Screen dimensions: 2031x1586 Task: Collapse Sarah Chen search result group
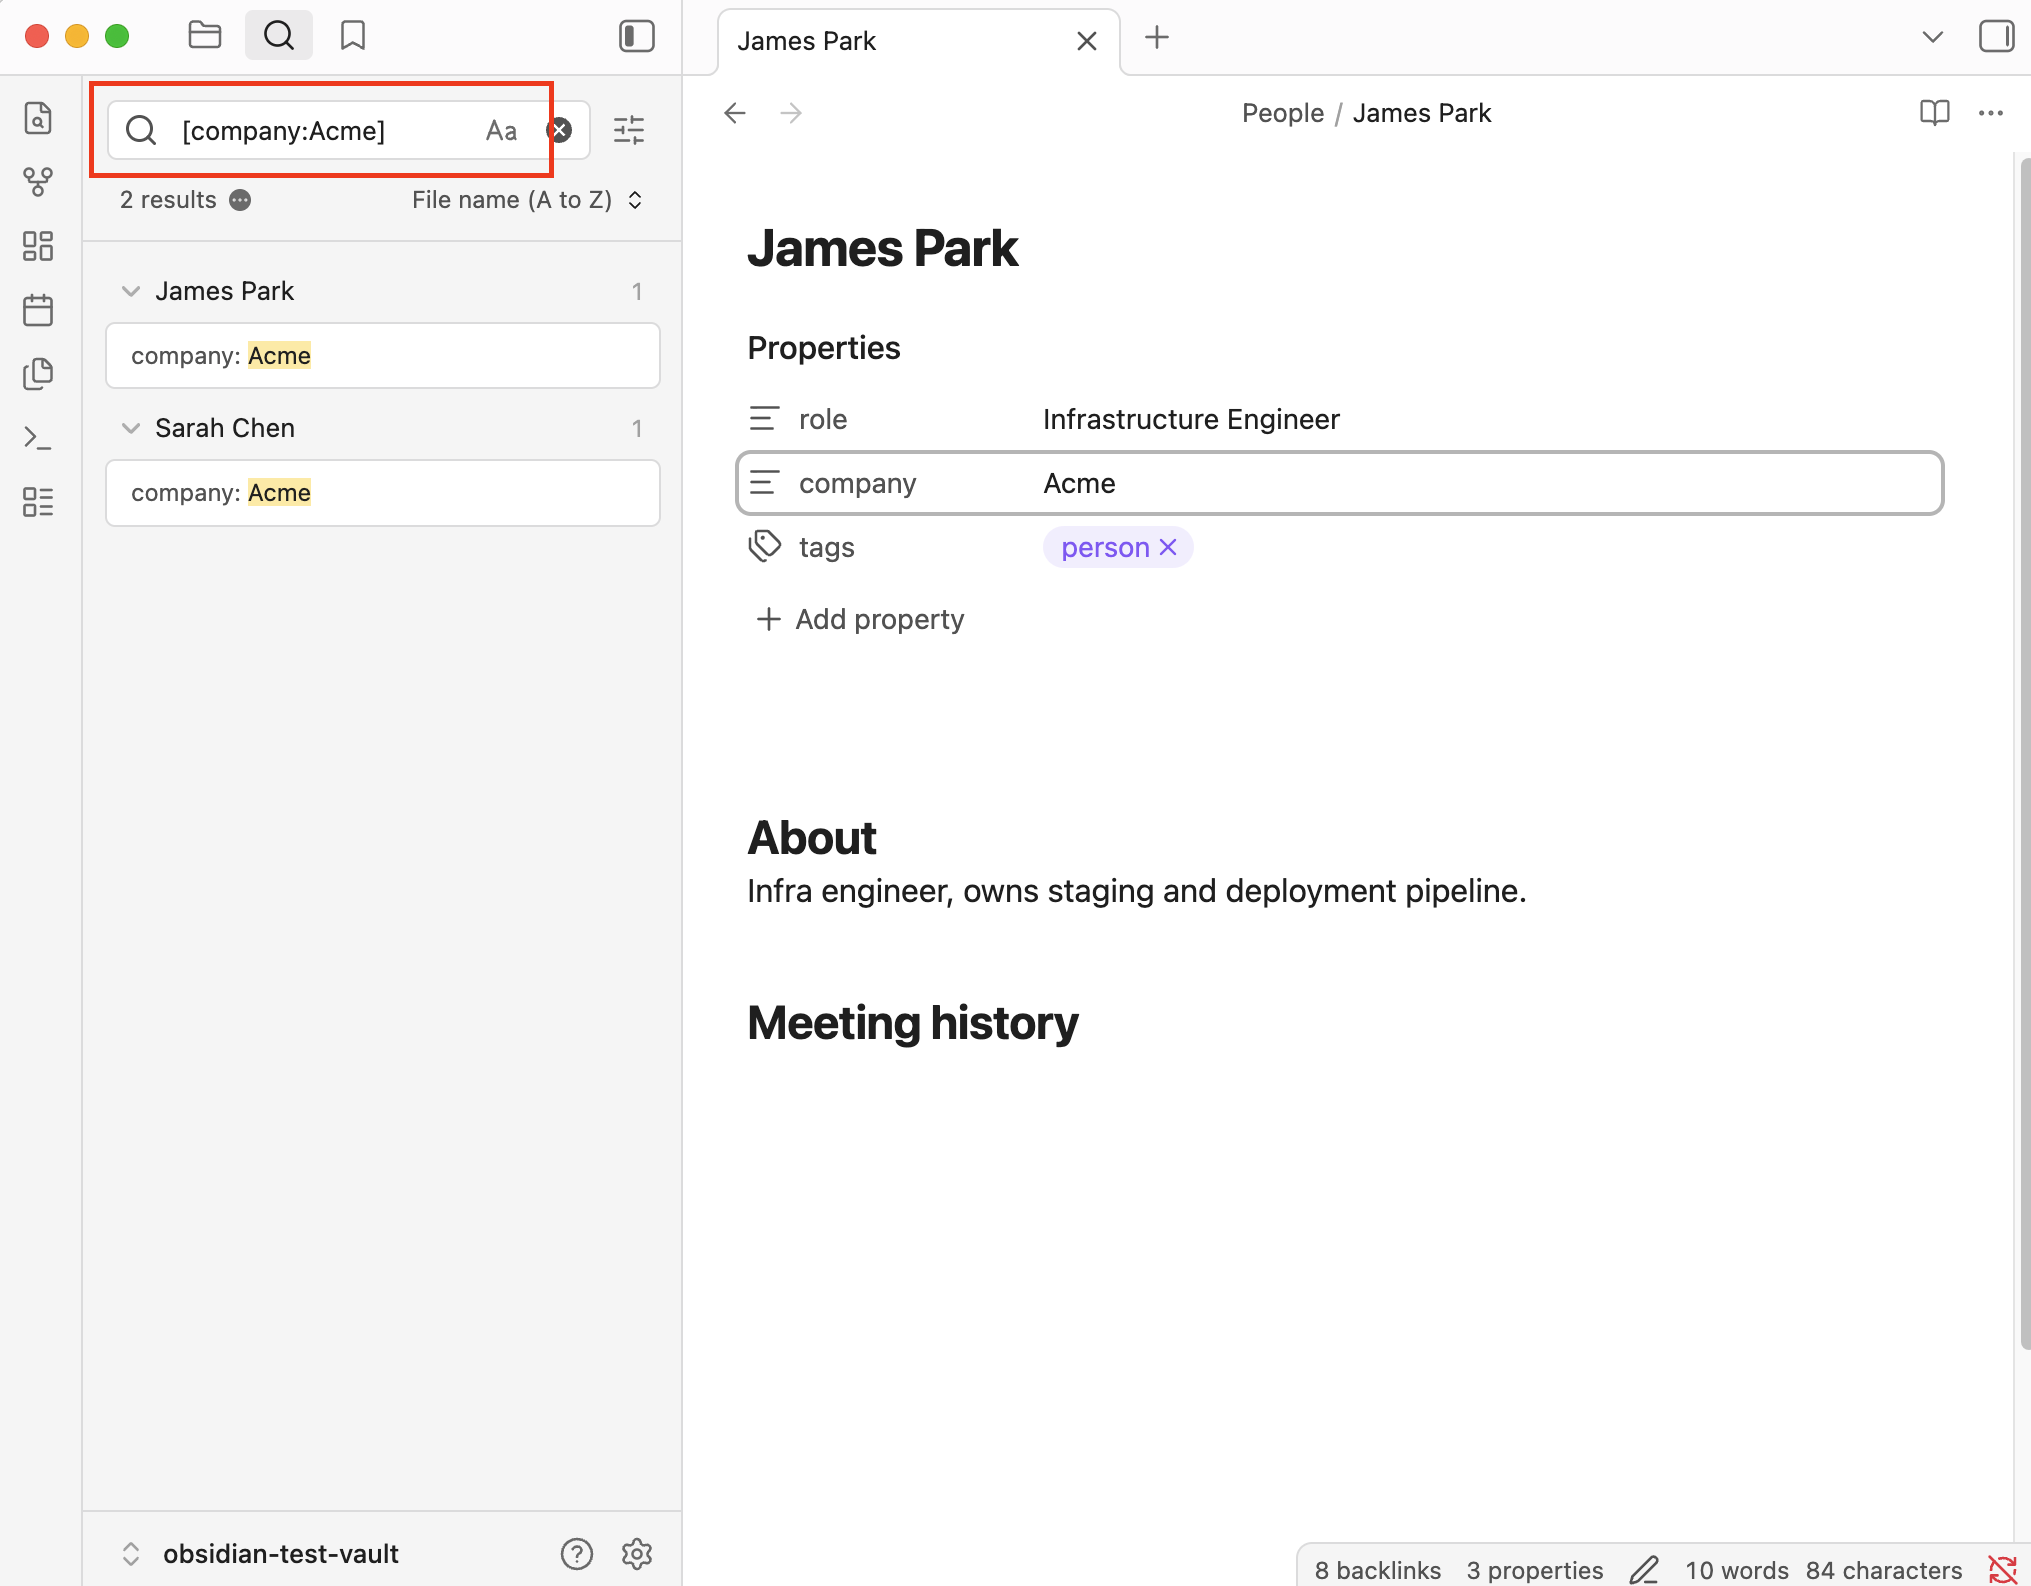[x=131, y=428]
